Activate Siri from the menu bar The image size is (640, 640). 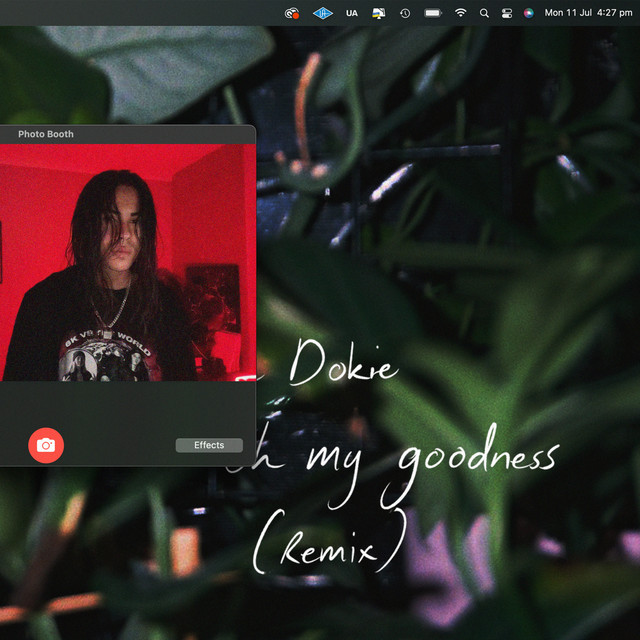pos(528,13)
